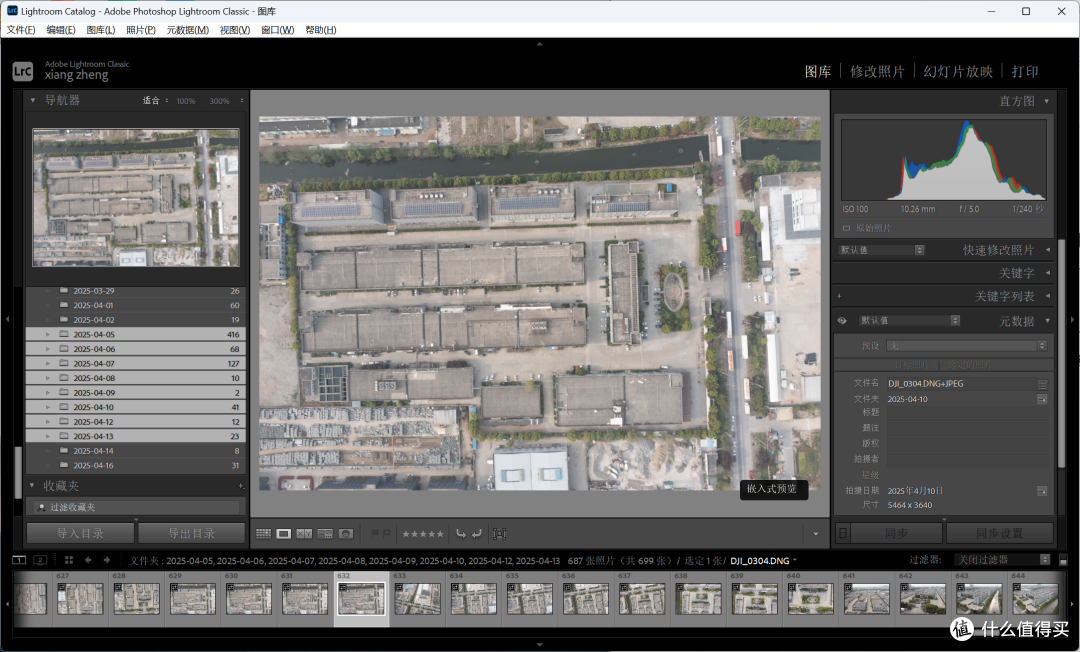Screen dimensions: 1080x652
Task: Open 图库(L) menu
Action: tap(101, 30)
